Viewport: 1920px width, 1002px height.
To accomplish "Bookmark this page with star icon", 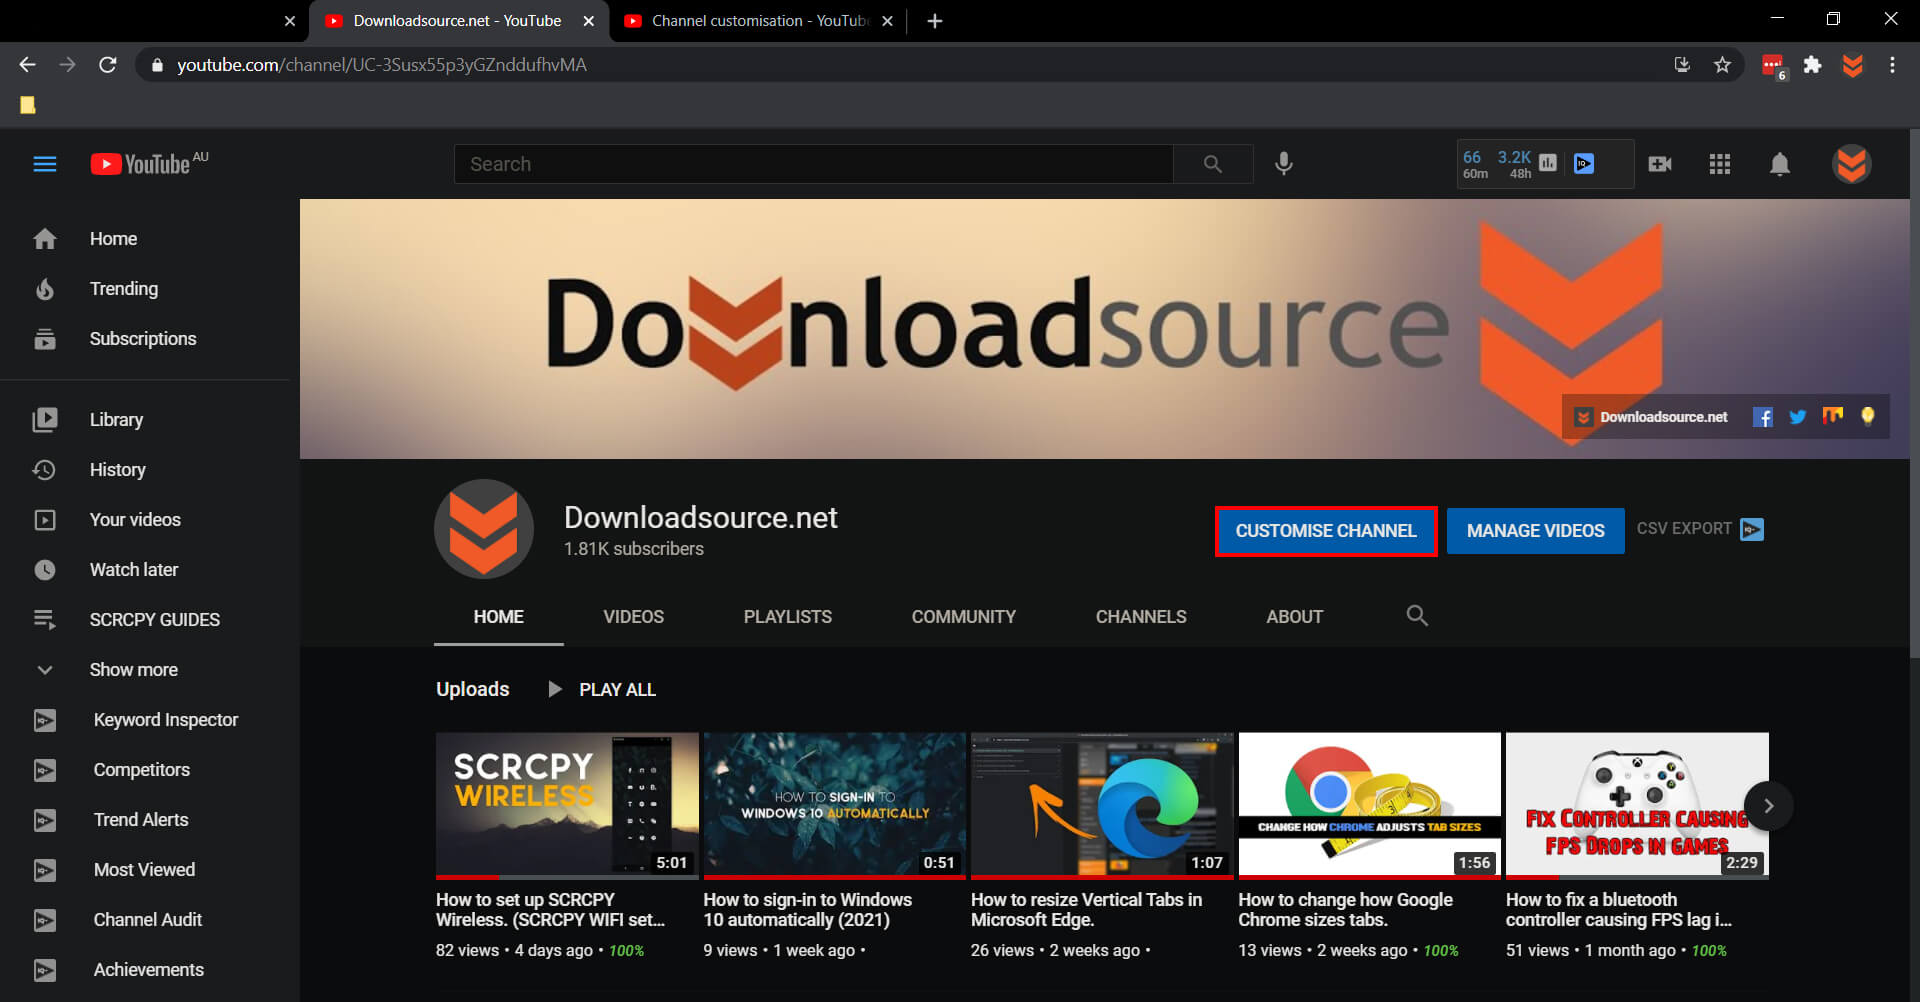I will (1722, 65).
